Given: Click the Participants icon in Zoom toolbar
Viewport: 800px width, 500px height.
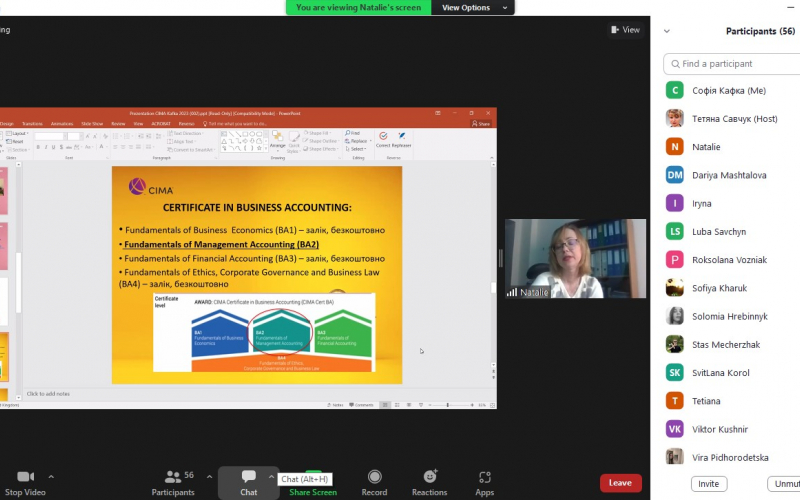Looking at the screenshot, I should pyautogui.click(x=172, y=477).
